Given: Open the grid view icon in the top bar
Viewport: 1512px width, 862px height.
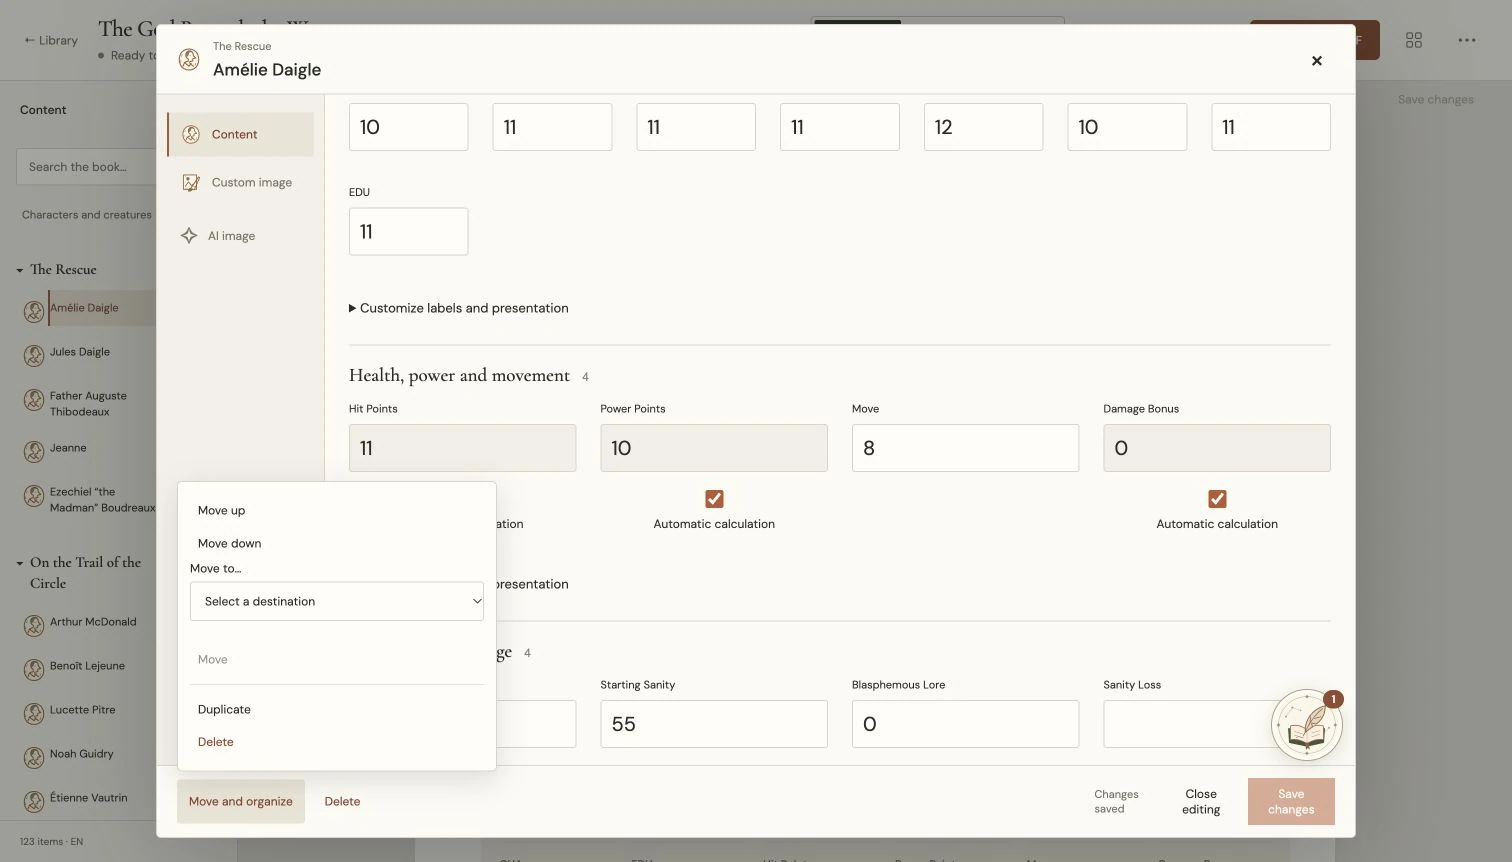Looking at the screenshot, I should pos(1414,40).
